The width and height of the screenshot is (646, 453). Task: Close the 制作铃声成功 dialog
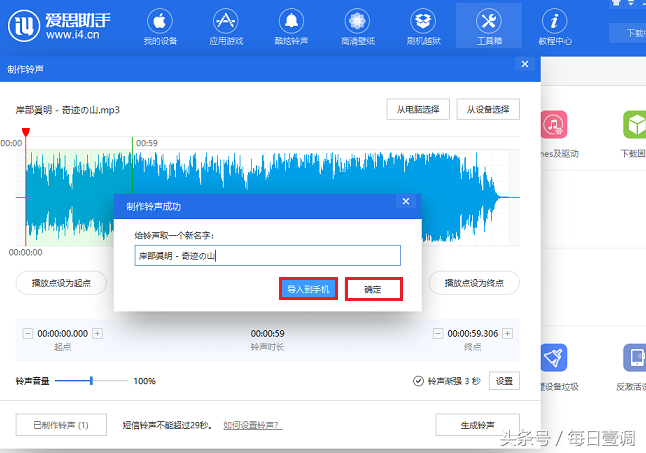coord(405,201)
